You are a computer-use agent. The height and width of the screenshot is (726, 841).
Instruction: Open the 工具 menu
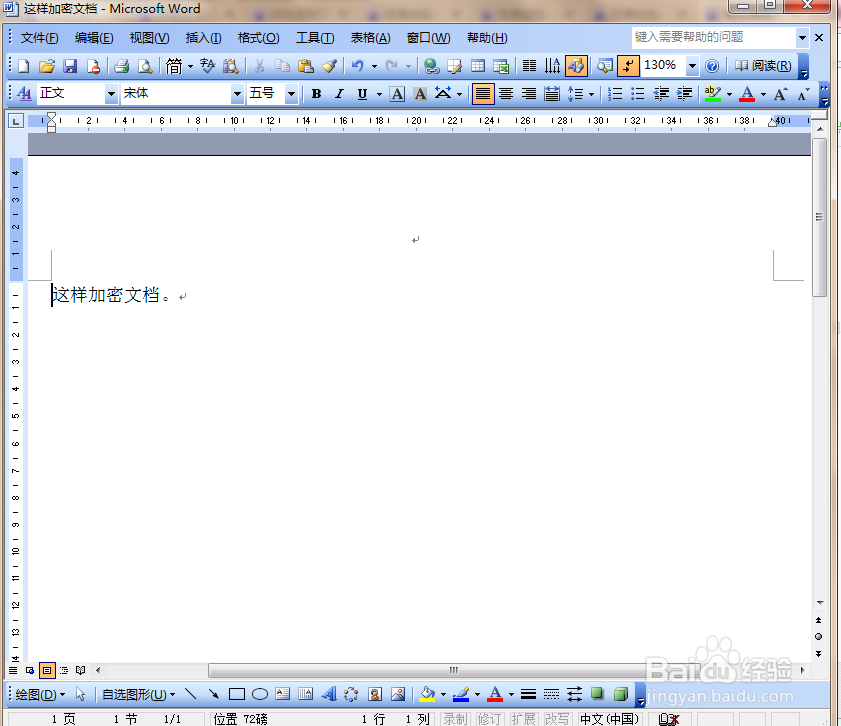(x=314, y=38)
